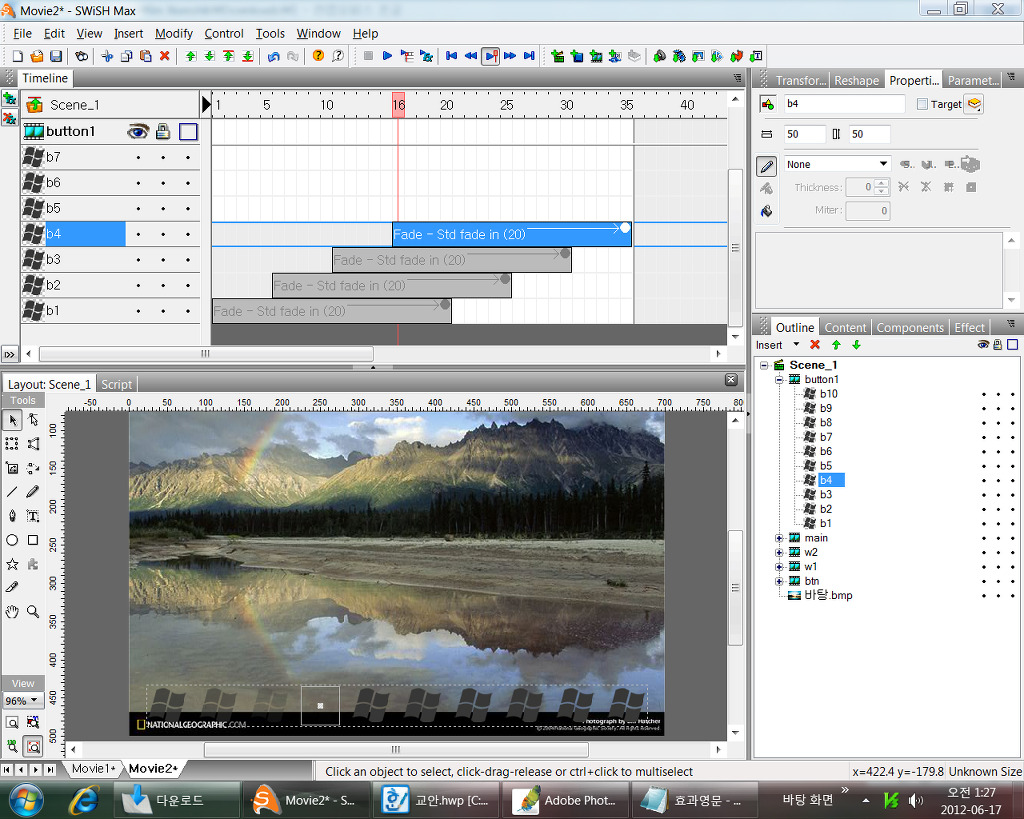
Task: Select the Text tool
Action: tap(33, 516)
